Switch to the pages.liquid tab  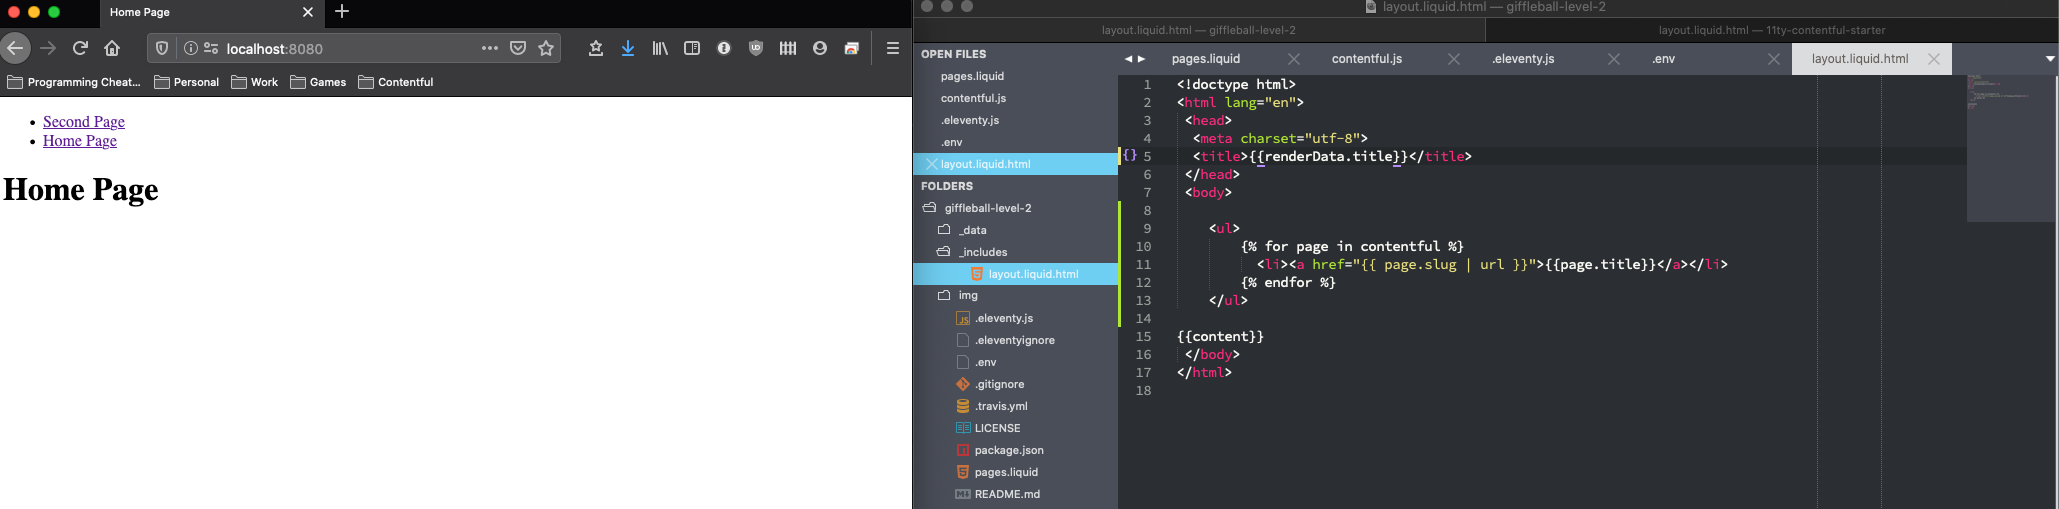tap(1205, 59)
